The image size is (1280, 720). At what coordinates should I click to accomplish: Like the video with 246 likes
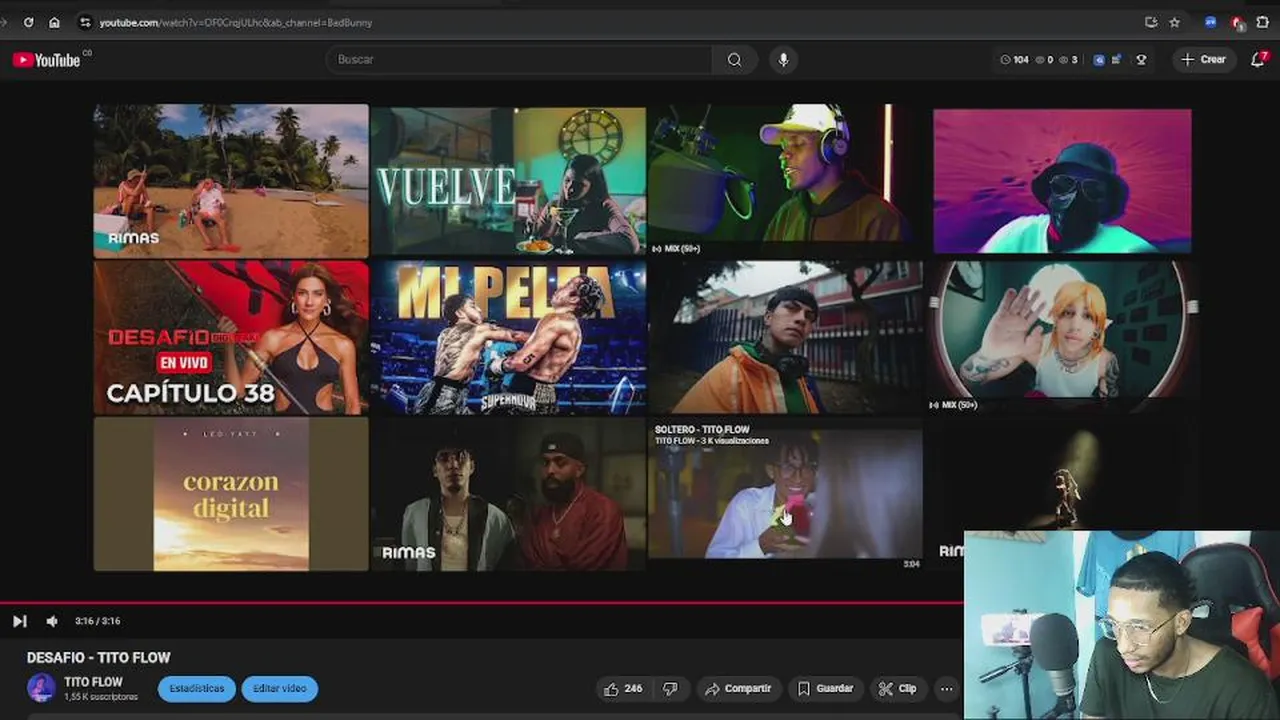click(x=622, y=689)
